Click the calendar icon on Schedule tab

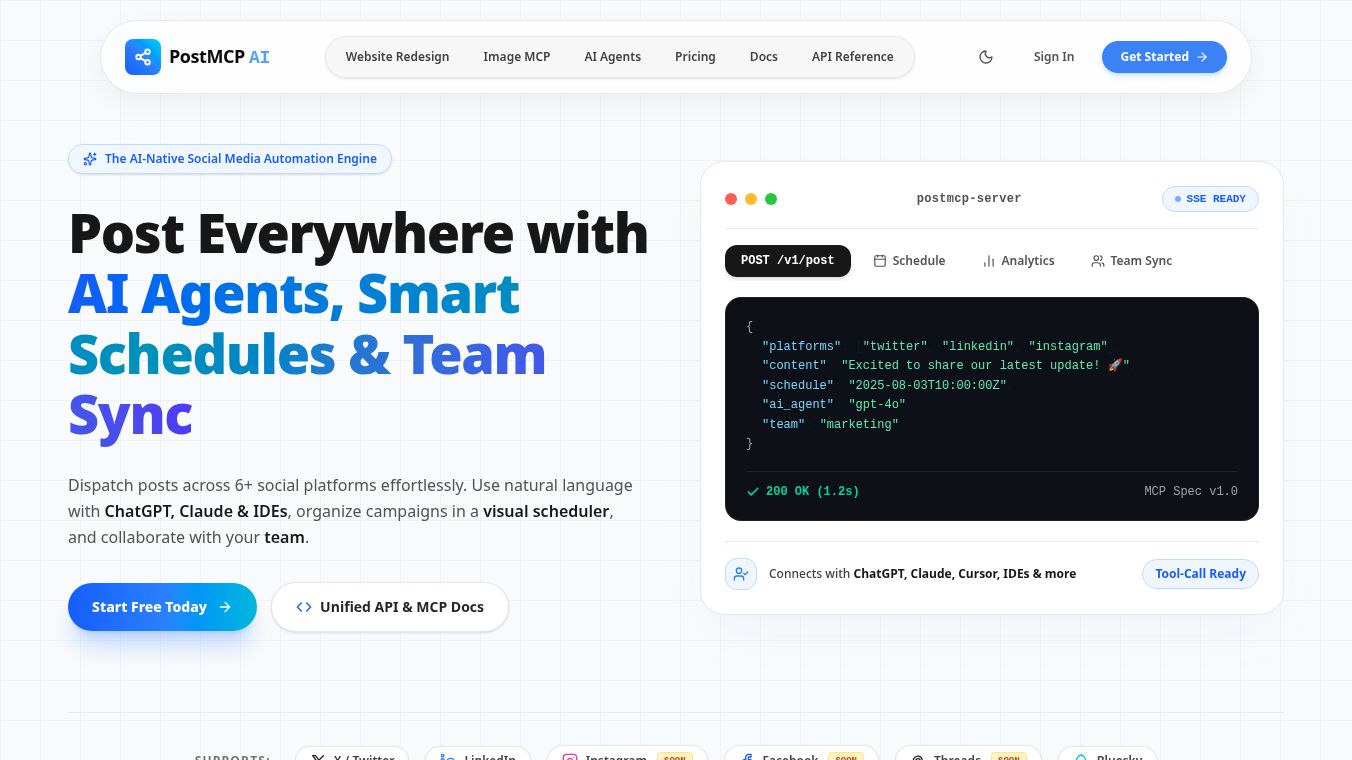pyautogui.click(x=880, y=261)
